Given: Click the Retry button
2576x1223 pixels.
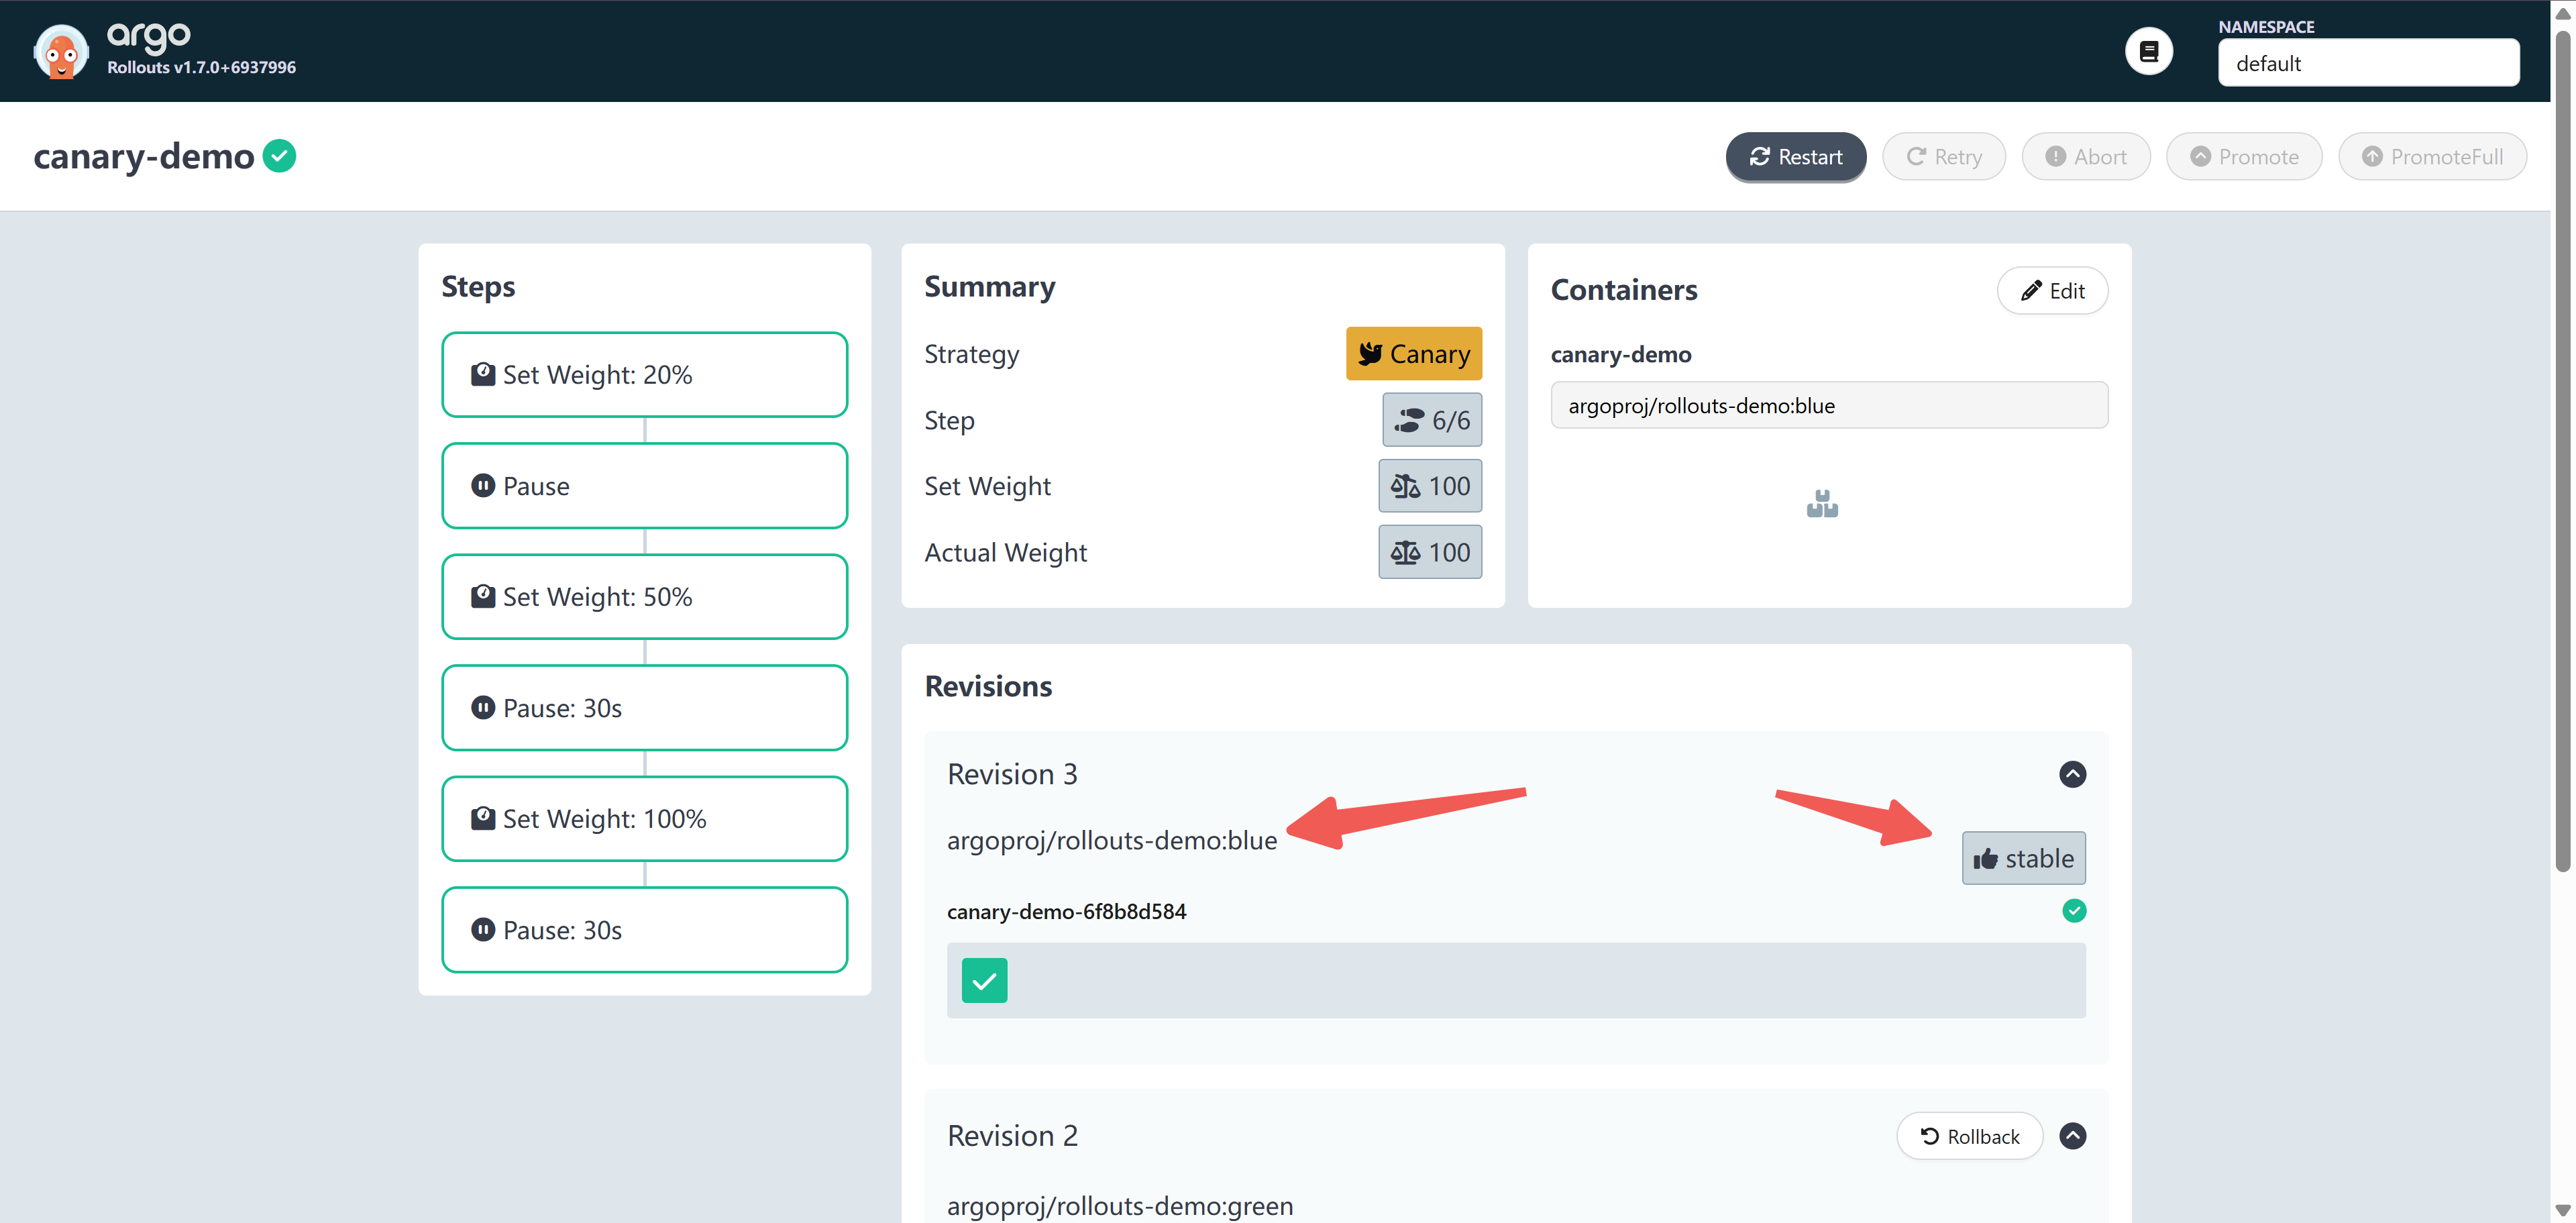Looking at the screenshot, I should click(x=1943, y=157).
